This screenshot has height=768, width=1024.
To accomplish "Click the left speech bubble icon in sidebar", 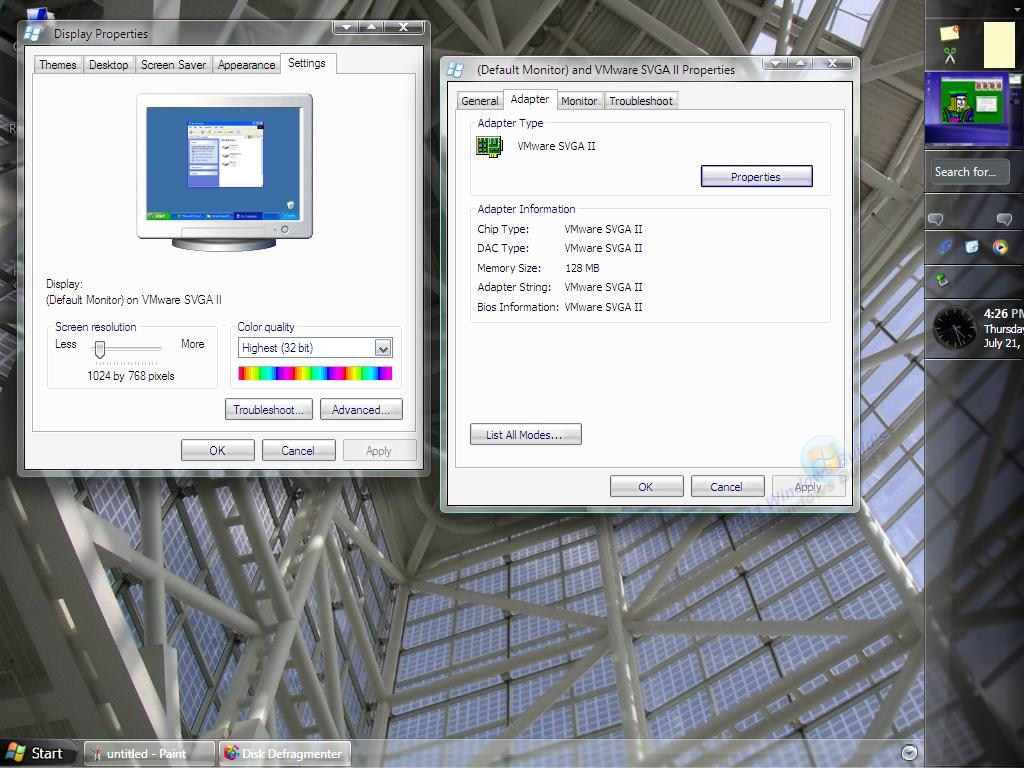I will [936, 219].
